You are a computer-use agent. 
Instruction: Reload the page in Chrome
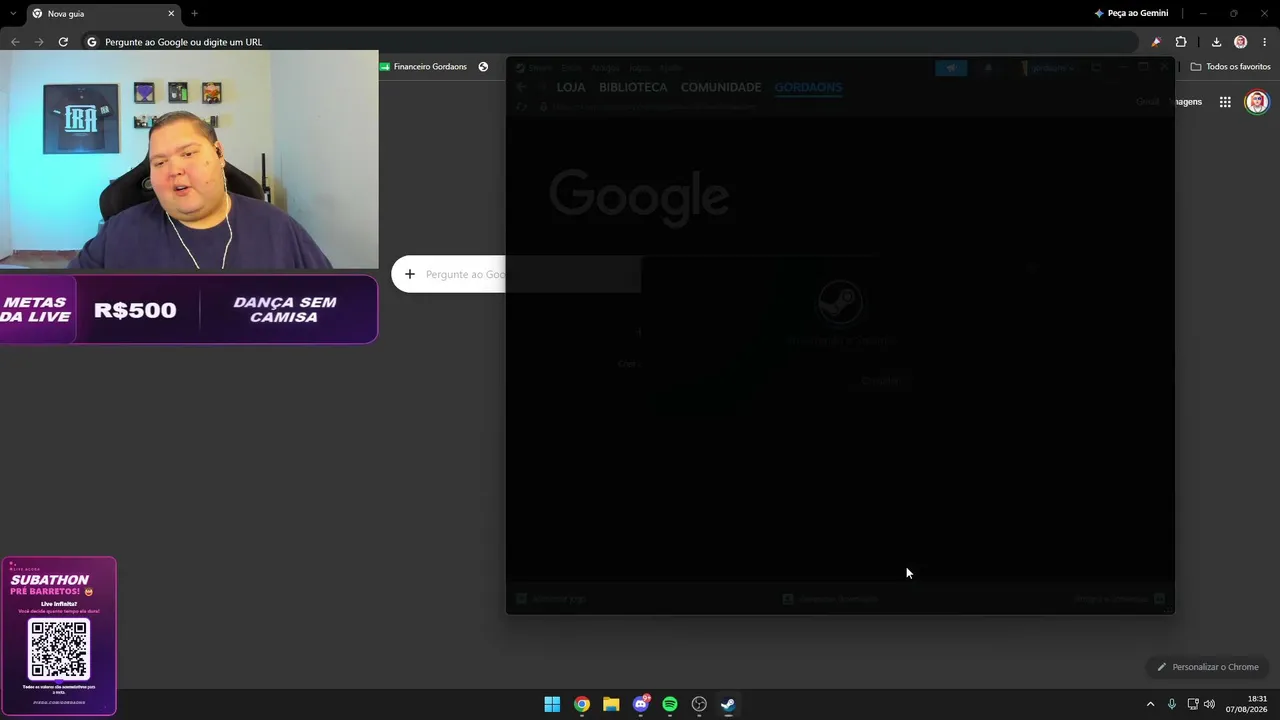tap(63, 42)
